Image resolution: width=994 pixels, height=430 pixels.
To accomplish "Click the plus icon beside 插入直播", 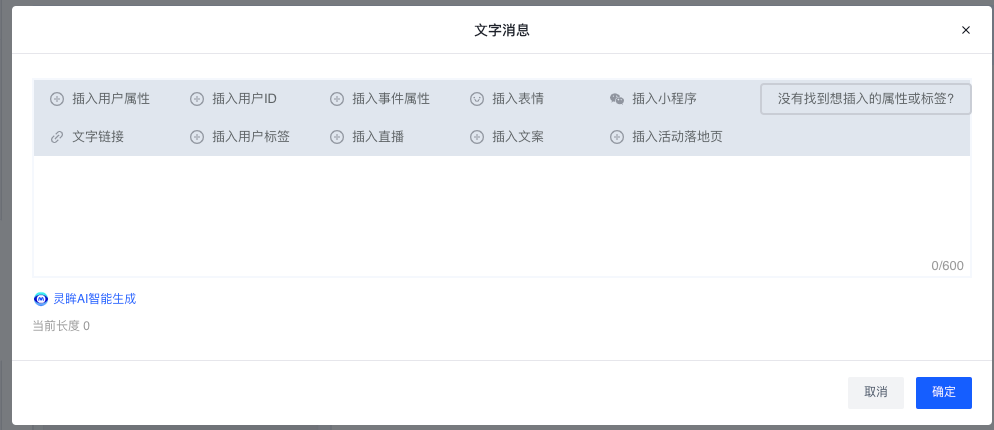I will (337, 137).
